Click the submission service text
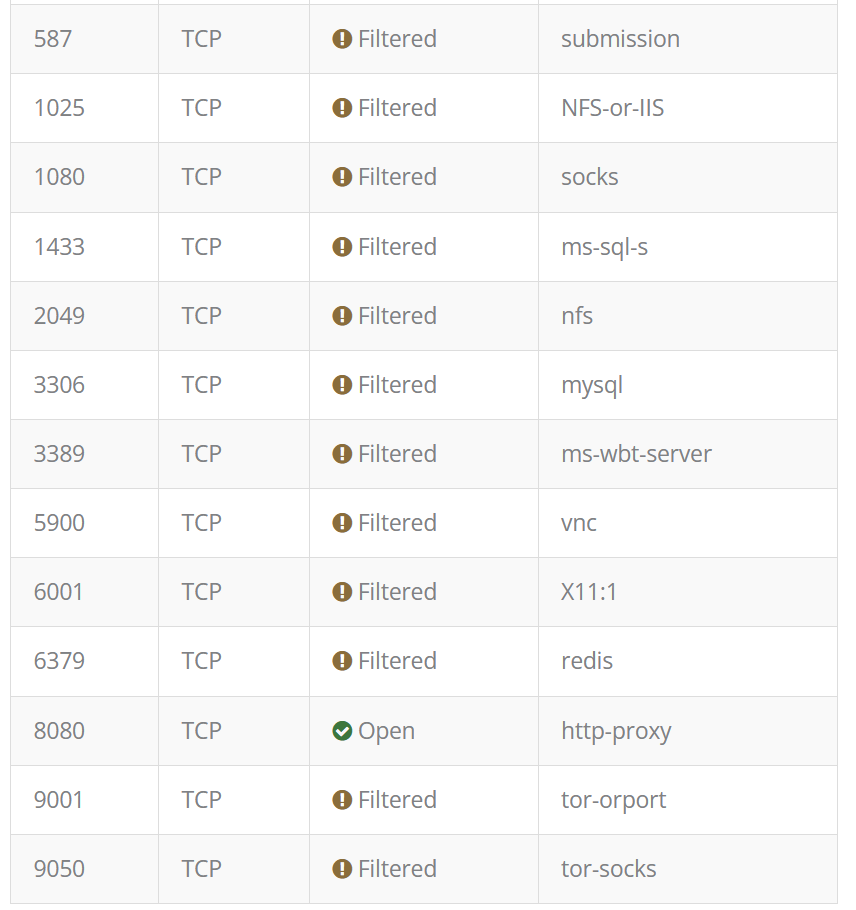 pyautogui.click(x=620, y=39)
